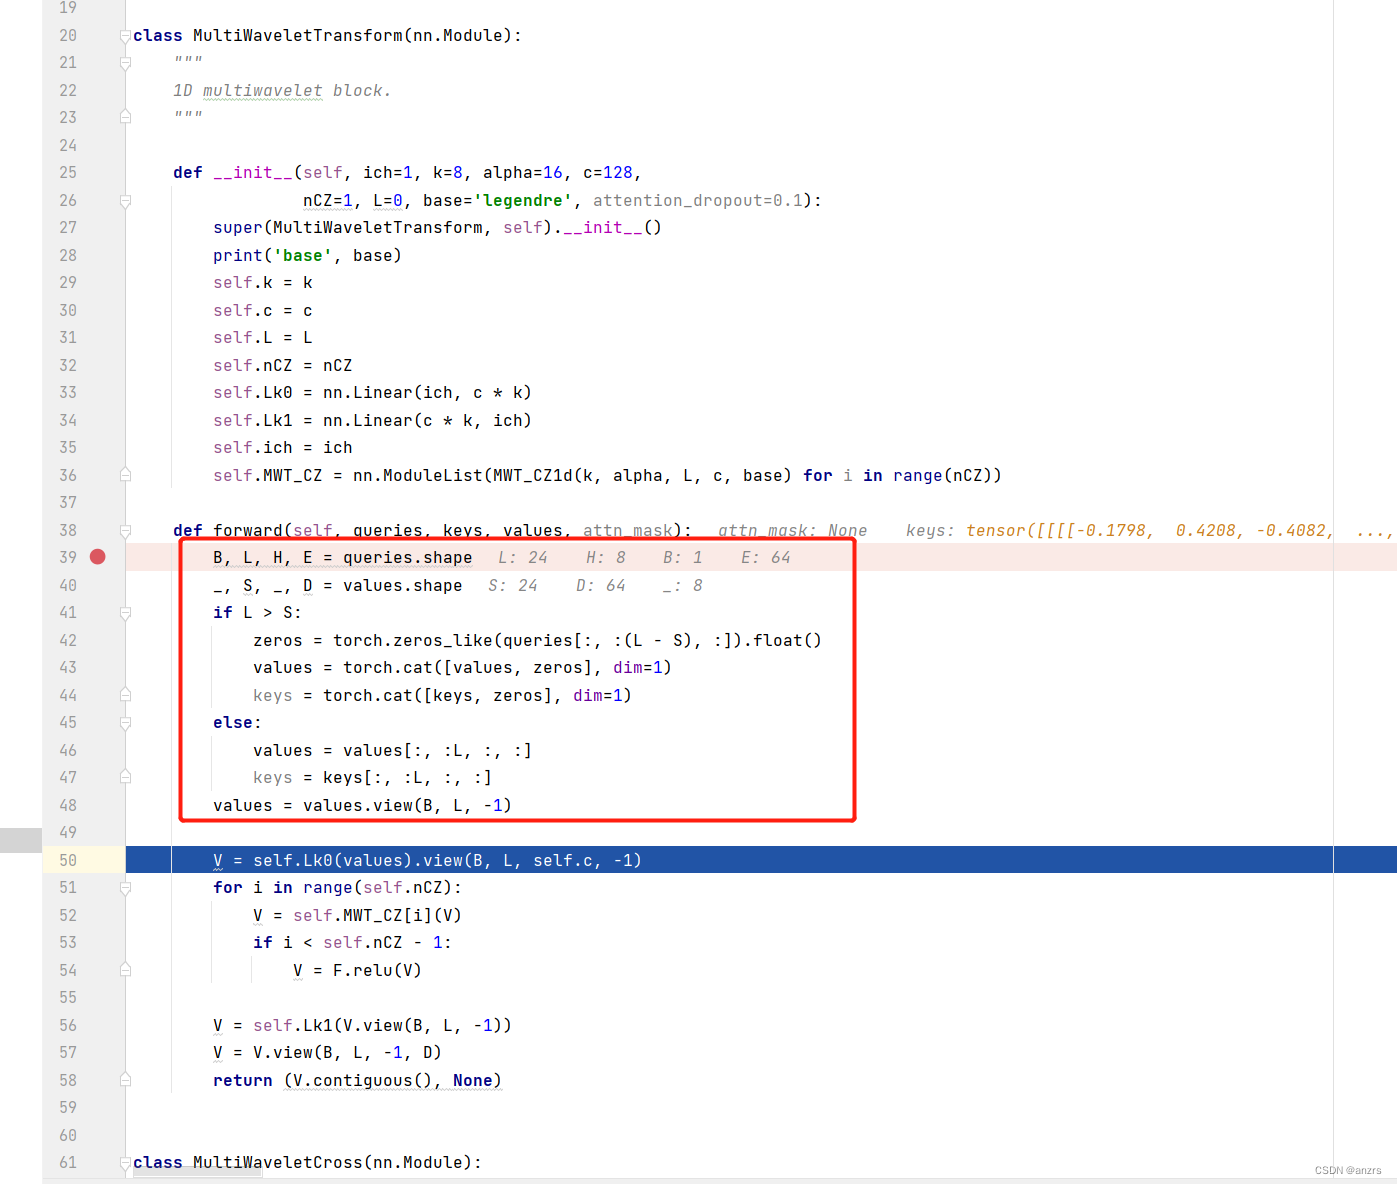
Task: Click 'values = values[:, :L, :, :]' line
Action: coord(392,750)
